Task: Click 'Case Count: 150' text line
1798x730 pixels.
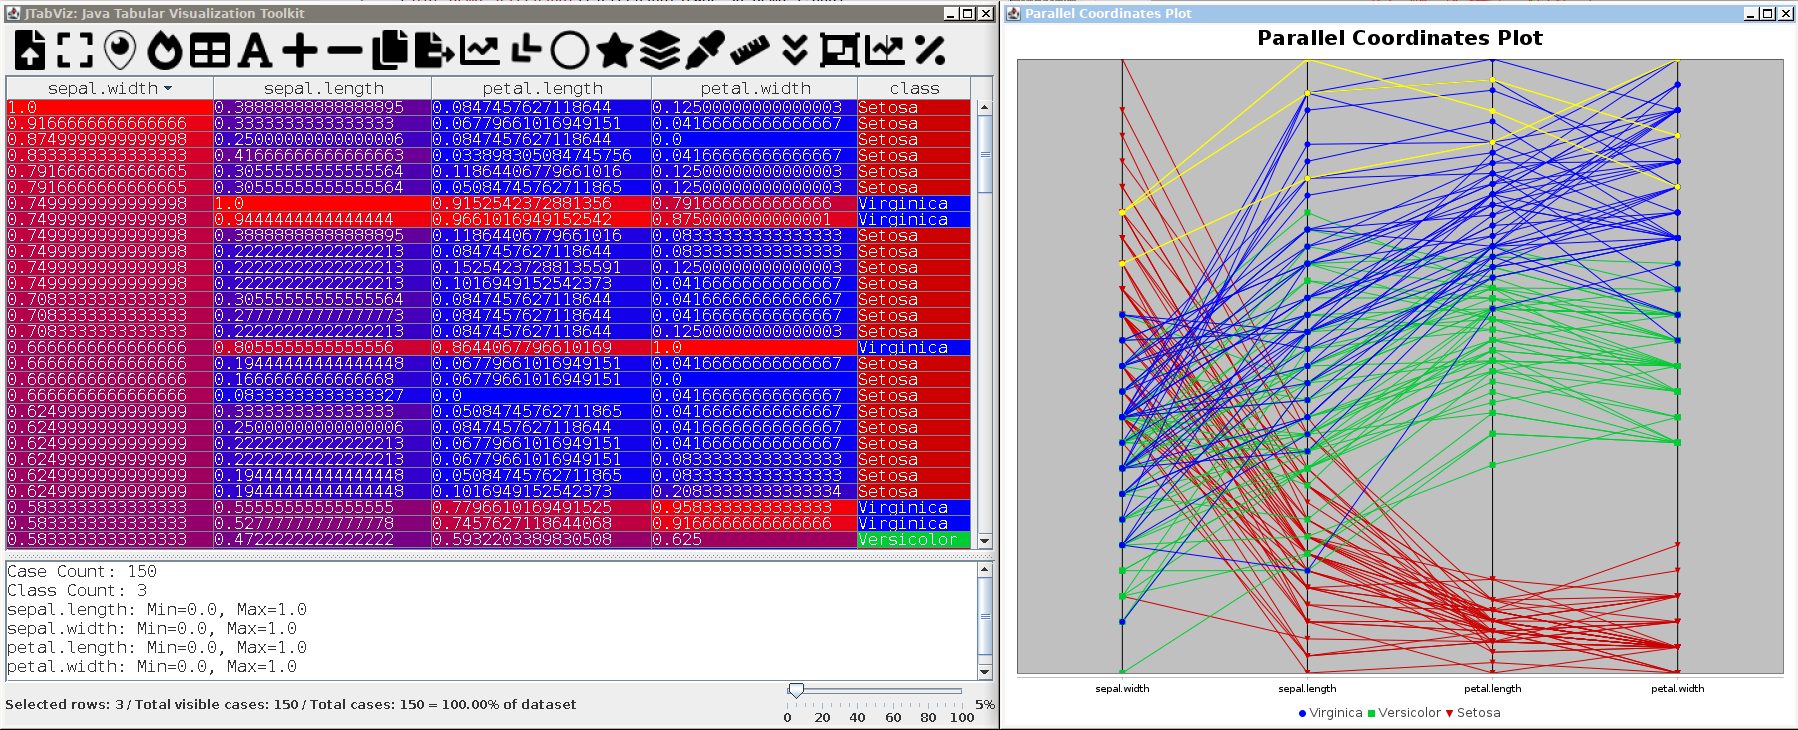Action: click(x=82, y=571)
